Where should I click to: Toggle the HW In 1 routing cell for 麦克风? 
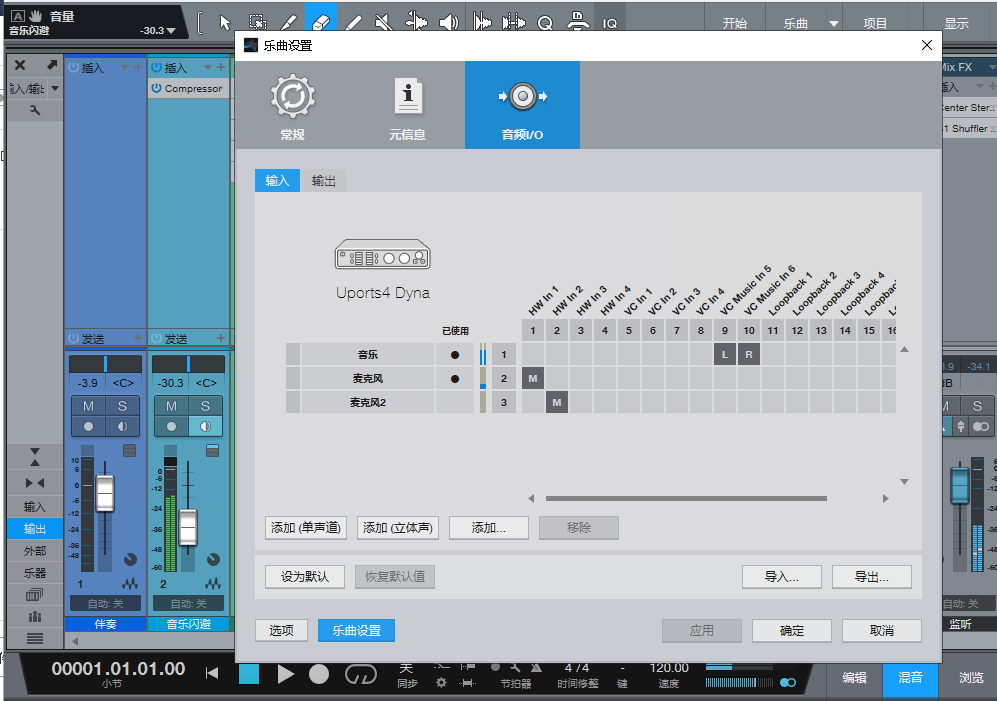click(533, 378)
